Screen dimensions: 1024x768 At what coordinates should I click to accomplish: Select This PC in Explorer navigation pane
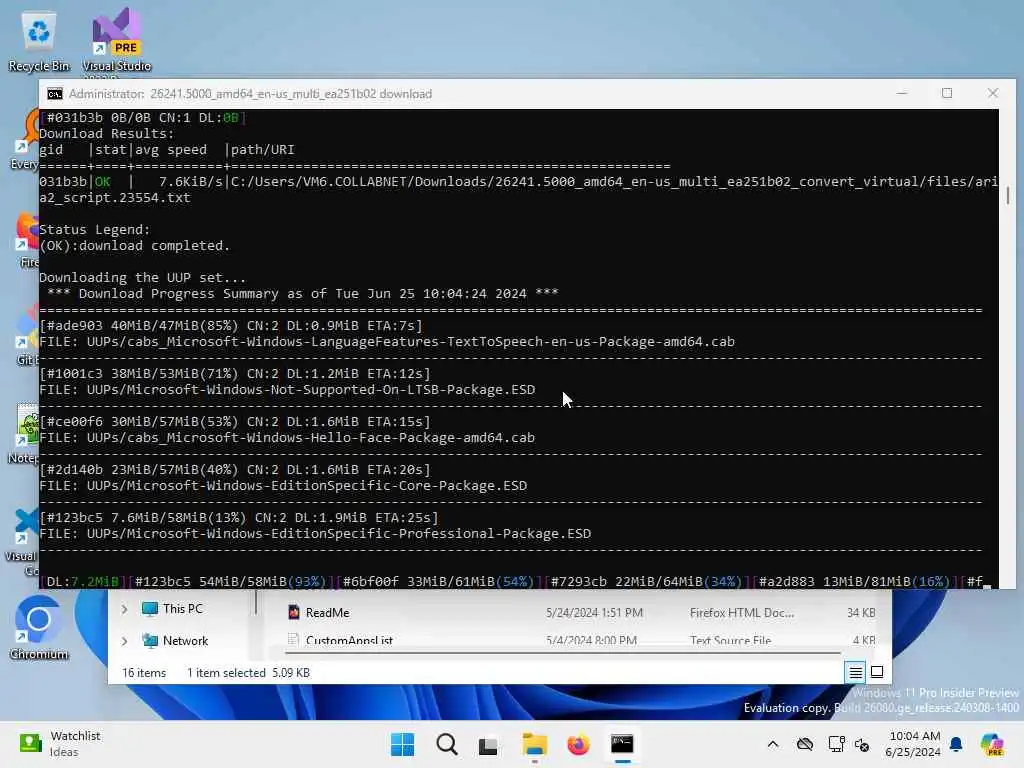pos(172,609)
